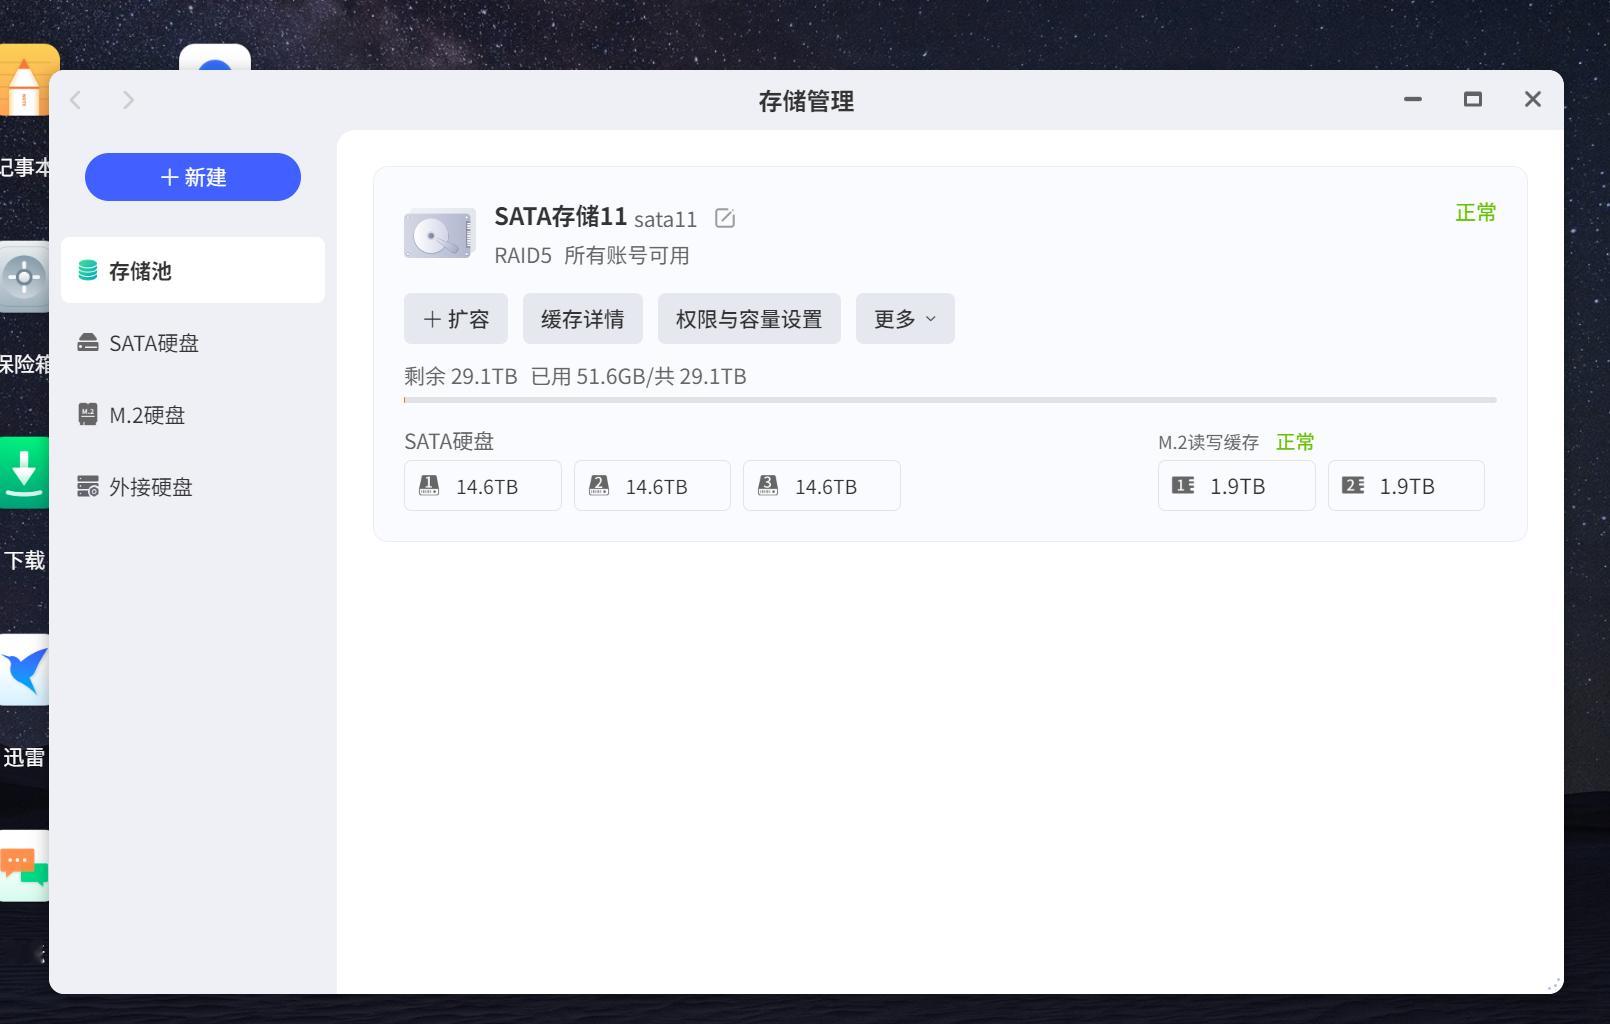
Task: Click the storage usage progress bar
Action: coord(950,400)
